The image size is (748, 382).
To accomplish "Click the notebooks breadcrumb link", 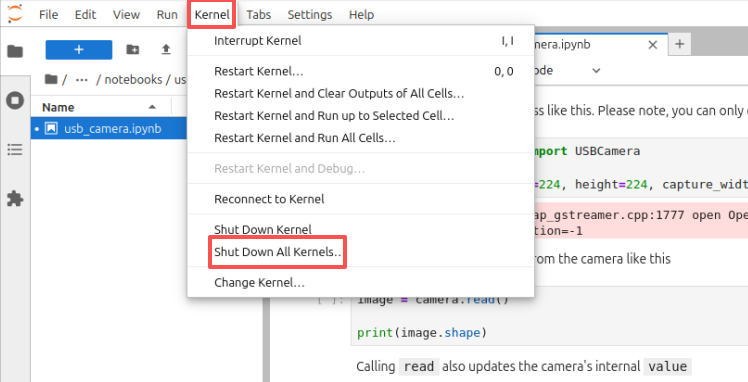I will [x=133, y=79].
